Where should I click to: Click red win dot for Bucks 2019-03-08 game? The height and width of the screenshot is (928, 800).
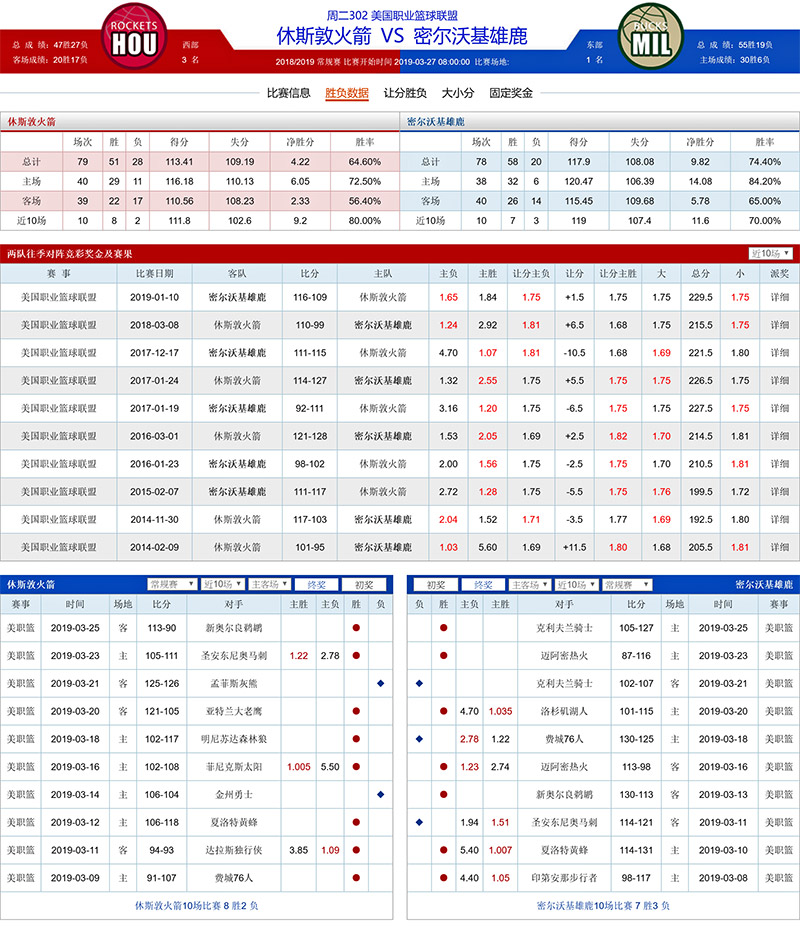pyautogui.click(x=444, y=878)
